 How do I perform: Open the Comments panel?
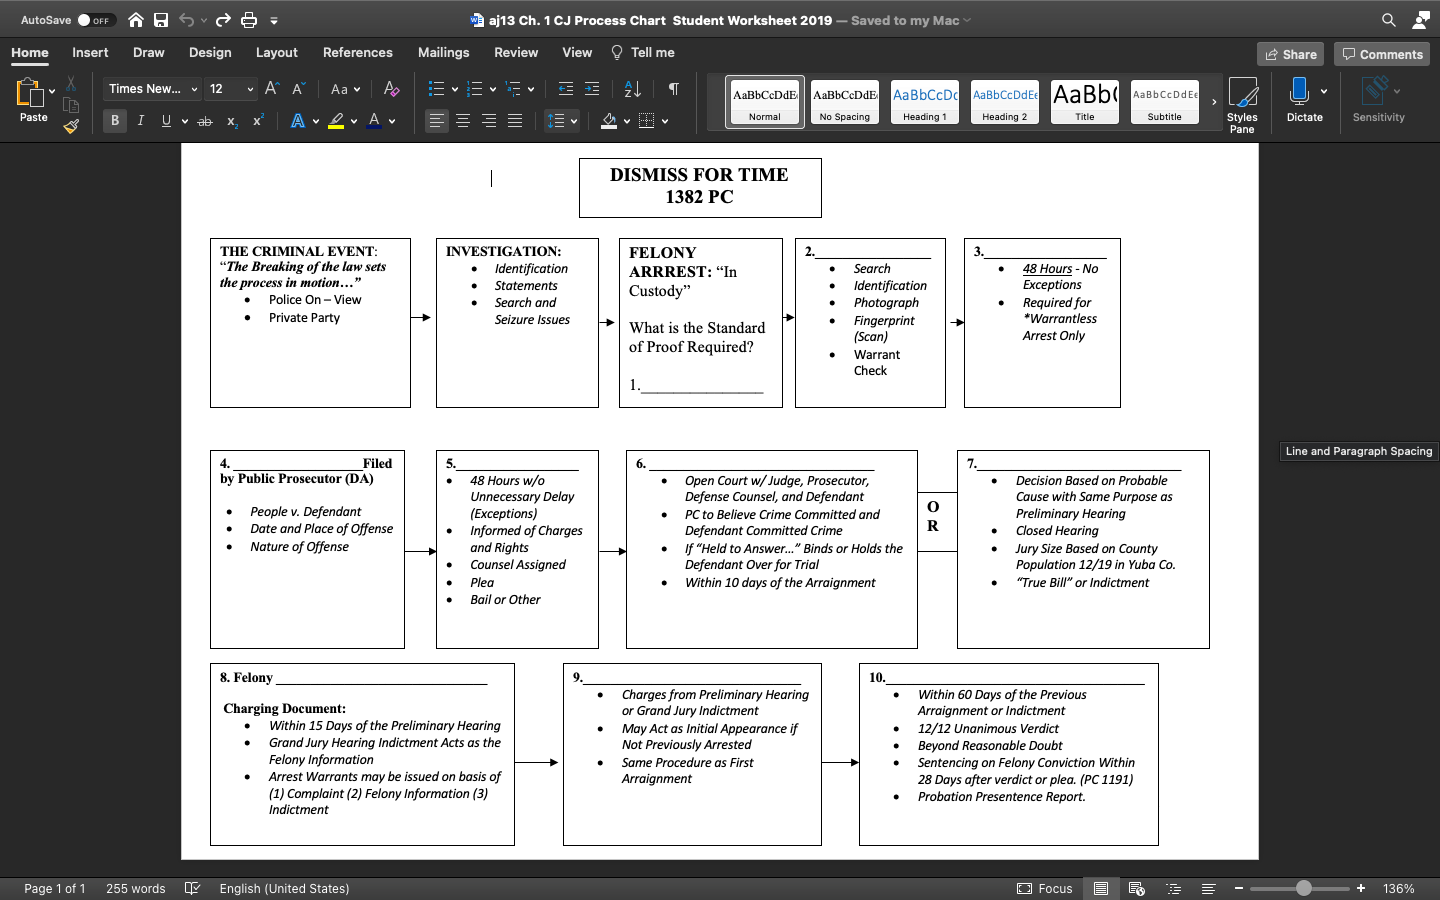click(1382, 54)
